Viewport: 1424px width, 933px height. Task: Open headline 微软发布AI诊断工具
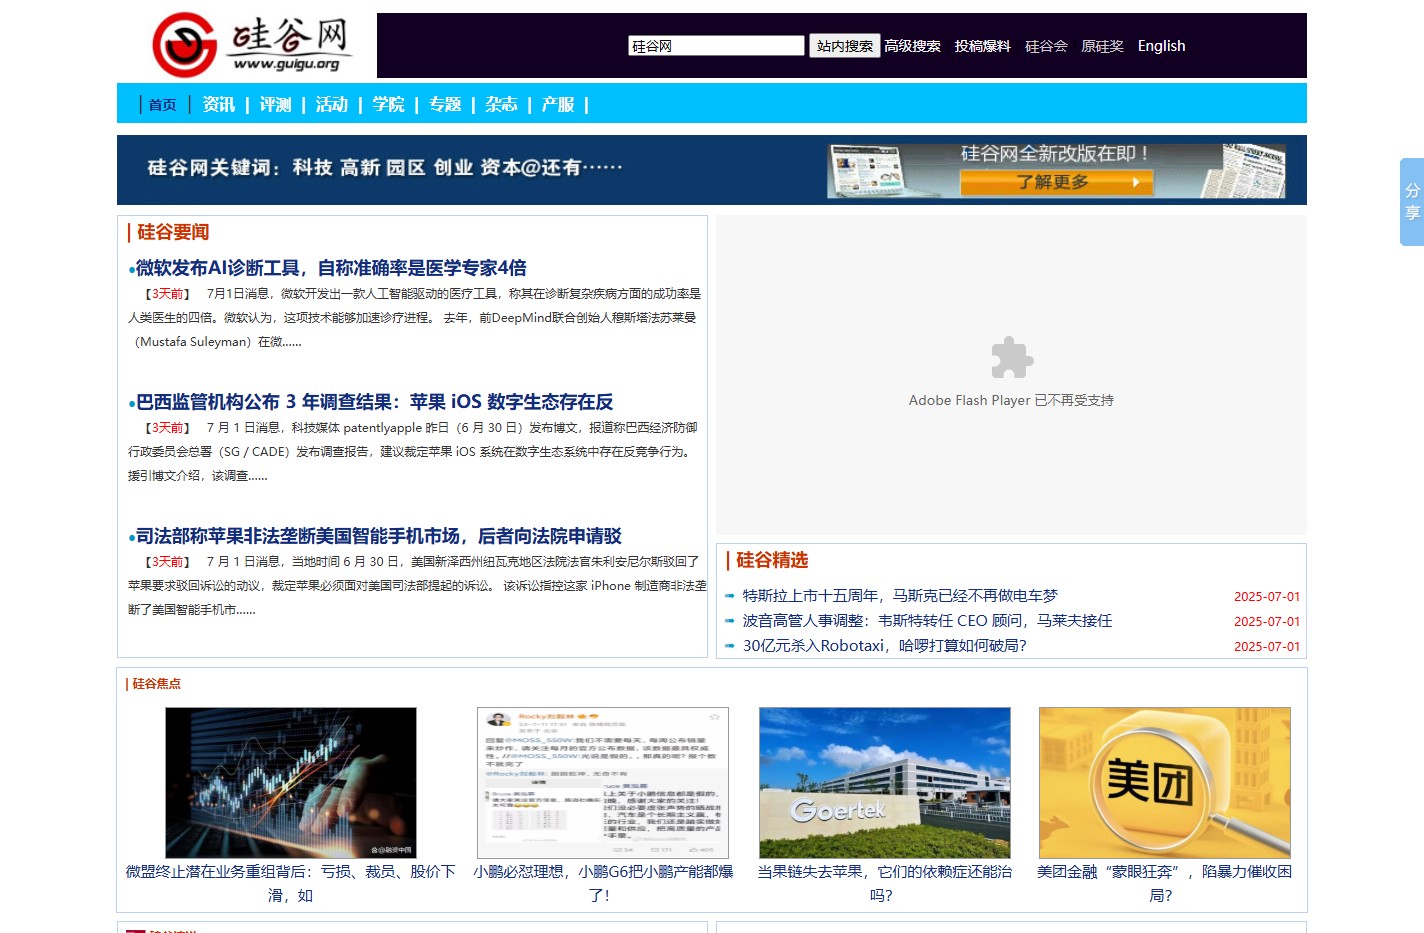[x=331, y=268]
